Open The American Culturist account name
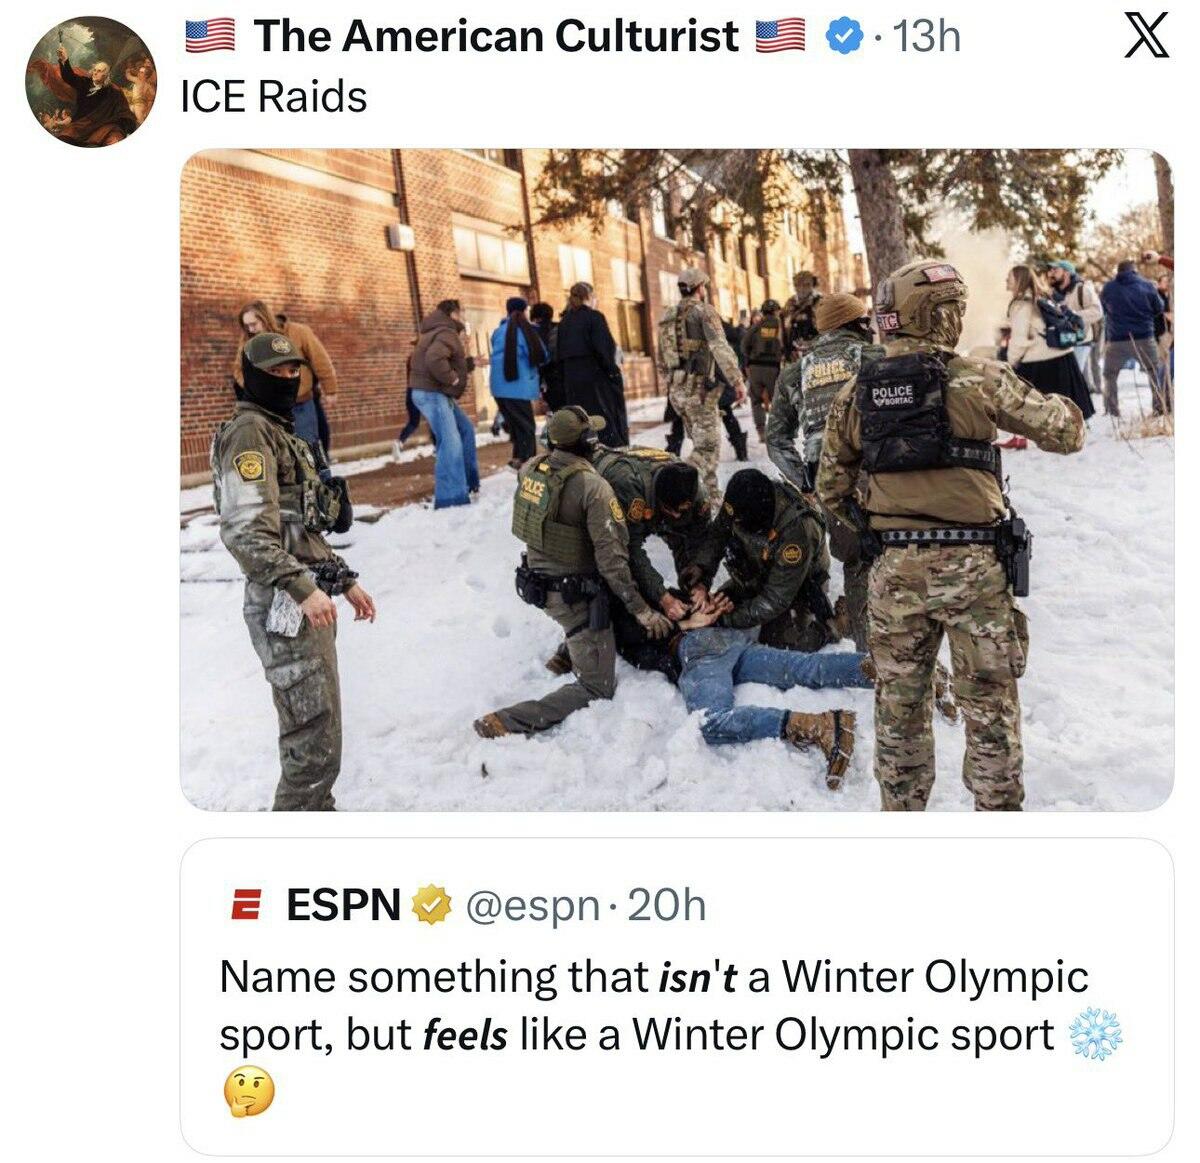The height and width of the screenshot is (1163, 1200). click(496, 37)
